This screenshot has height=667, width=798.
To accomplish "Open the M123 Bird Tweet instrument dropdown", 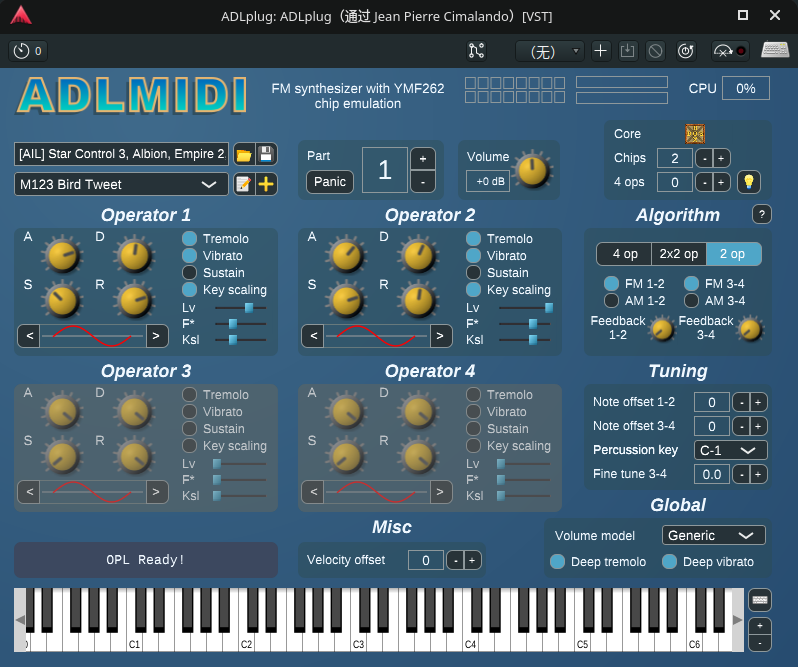I will point(121,184).
